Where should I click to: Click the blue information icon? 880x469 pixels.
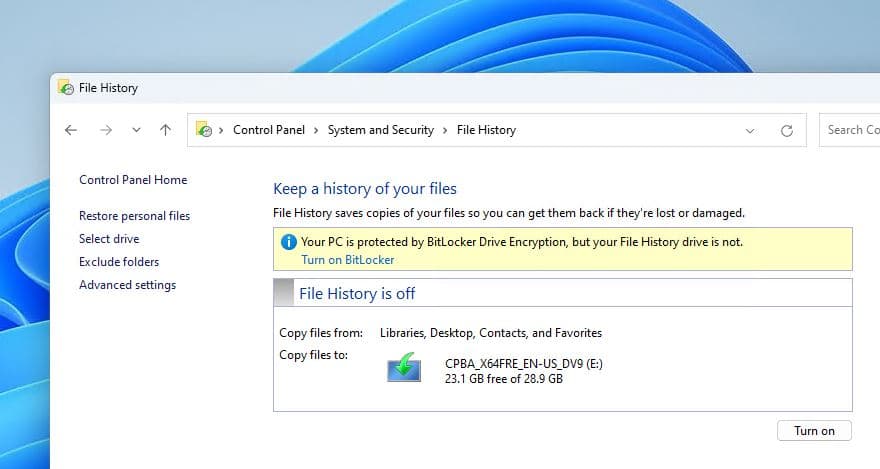[x=288, y=242]
